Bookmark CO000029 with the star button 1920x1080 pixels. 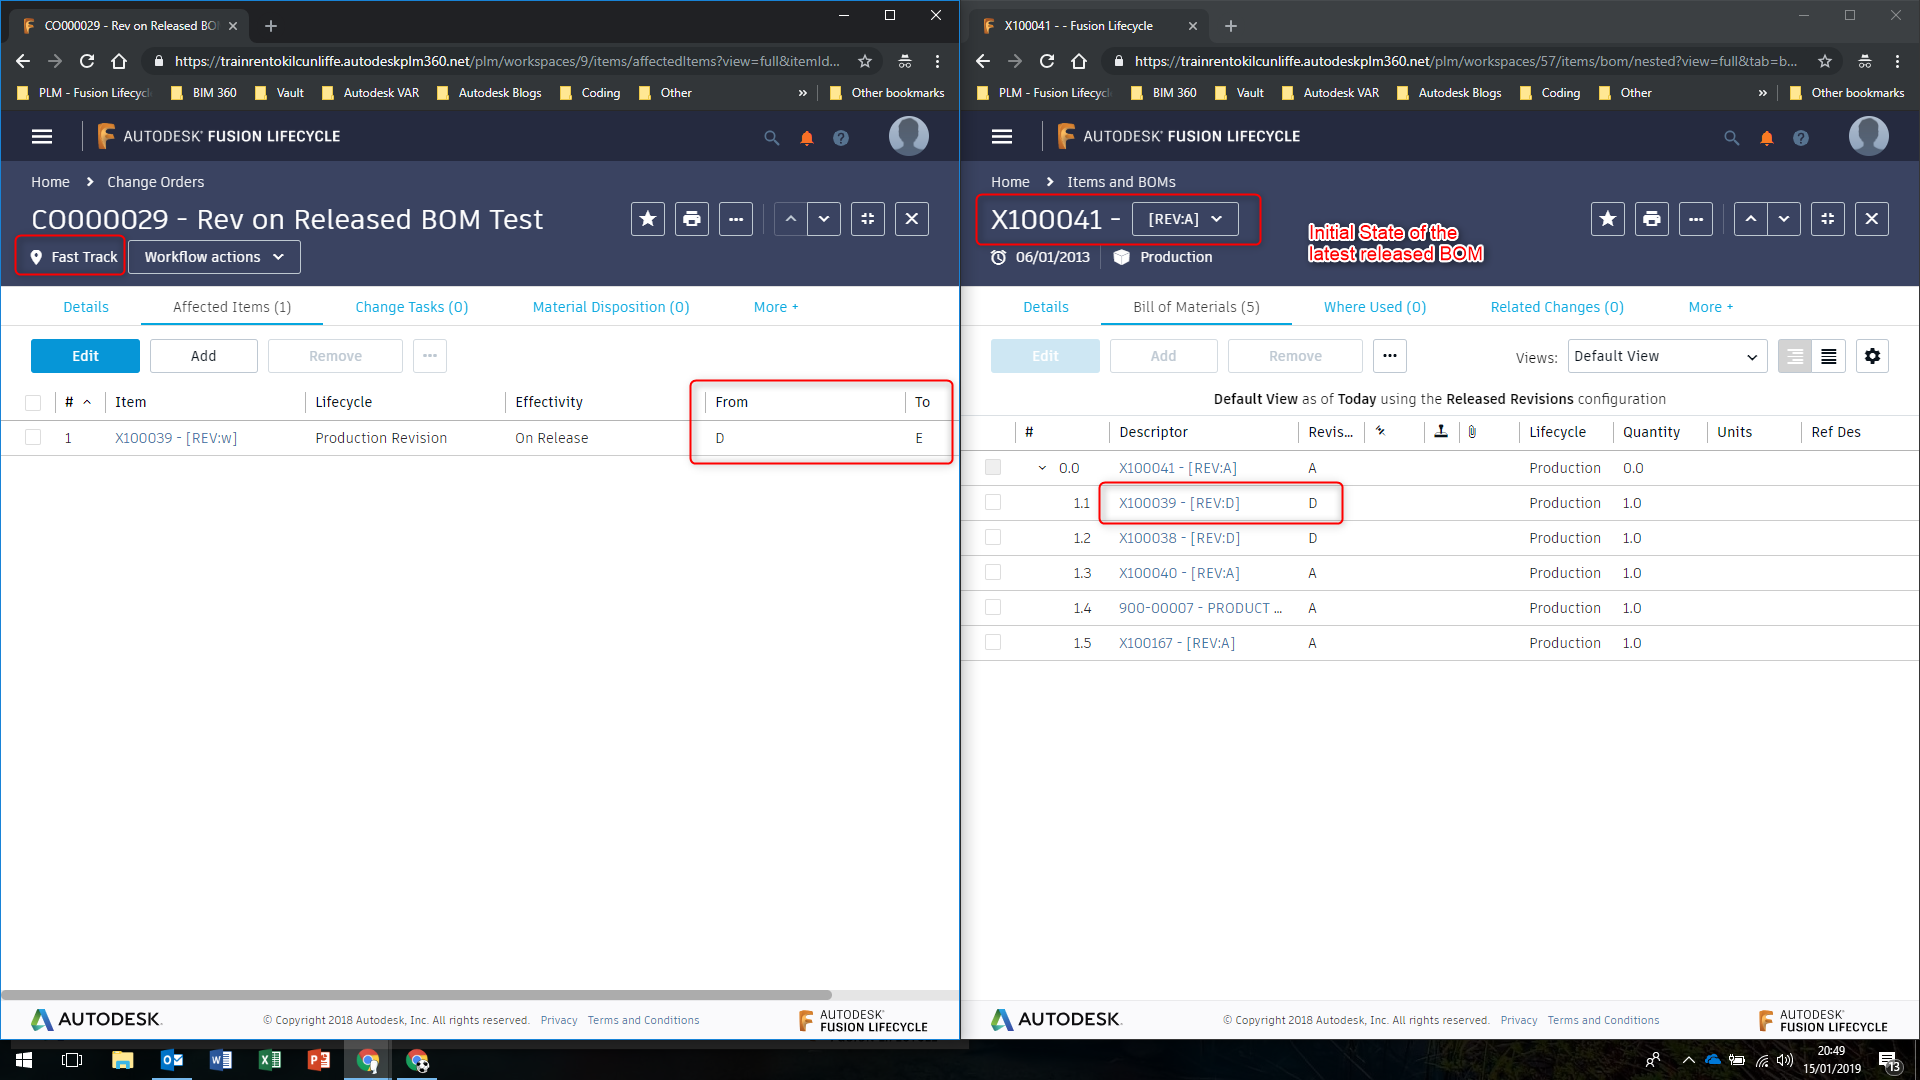(x=648, y=219)
